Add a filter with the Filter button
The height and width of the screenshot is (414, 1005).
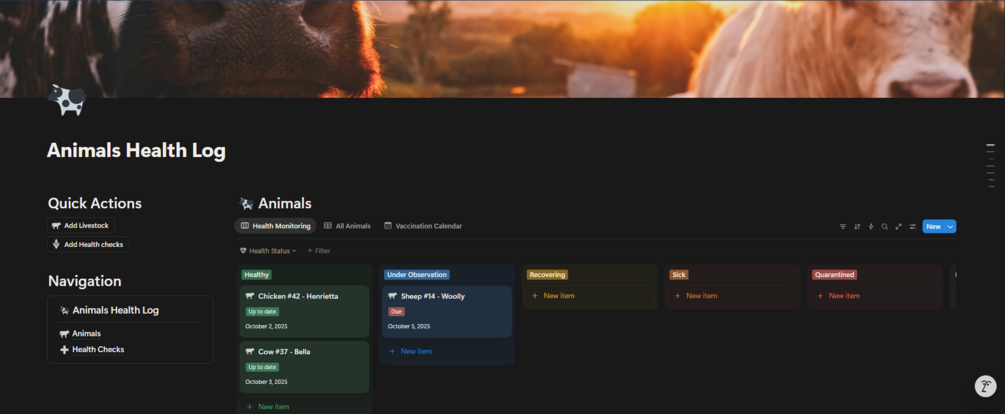[x=319, y=251]
